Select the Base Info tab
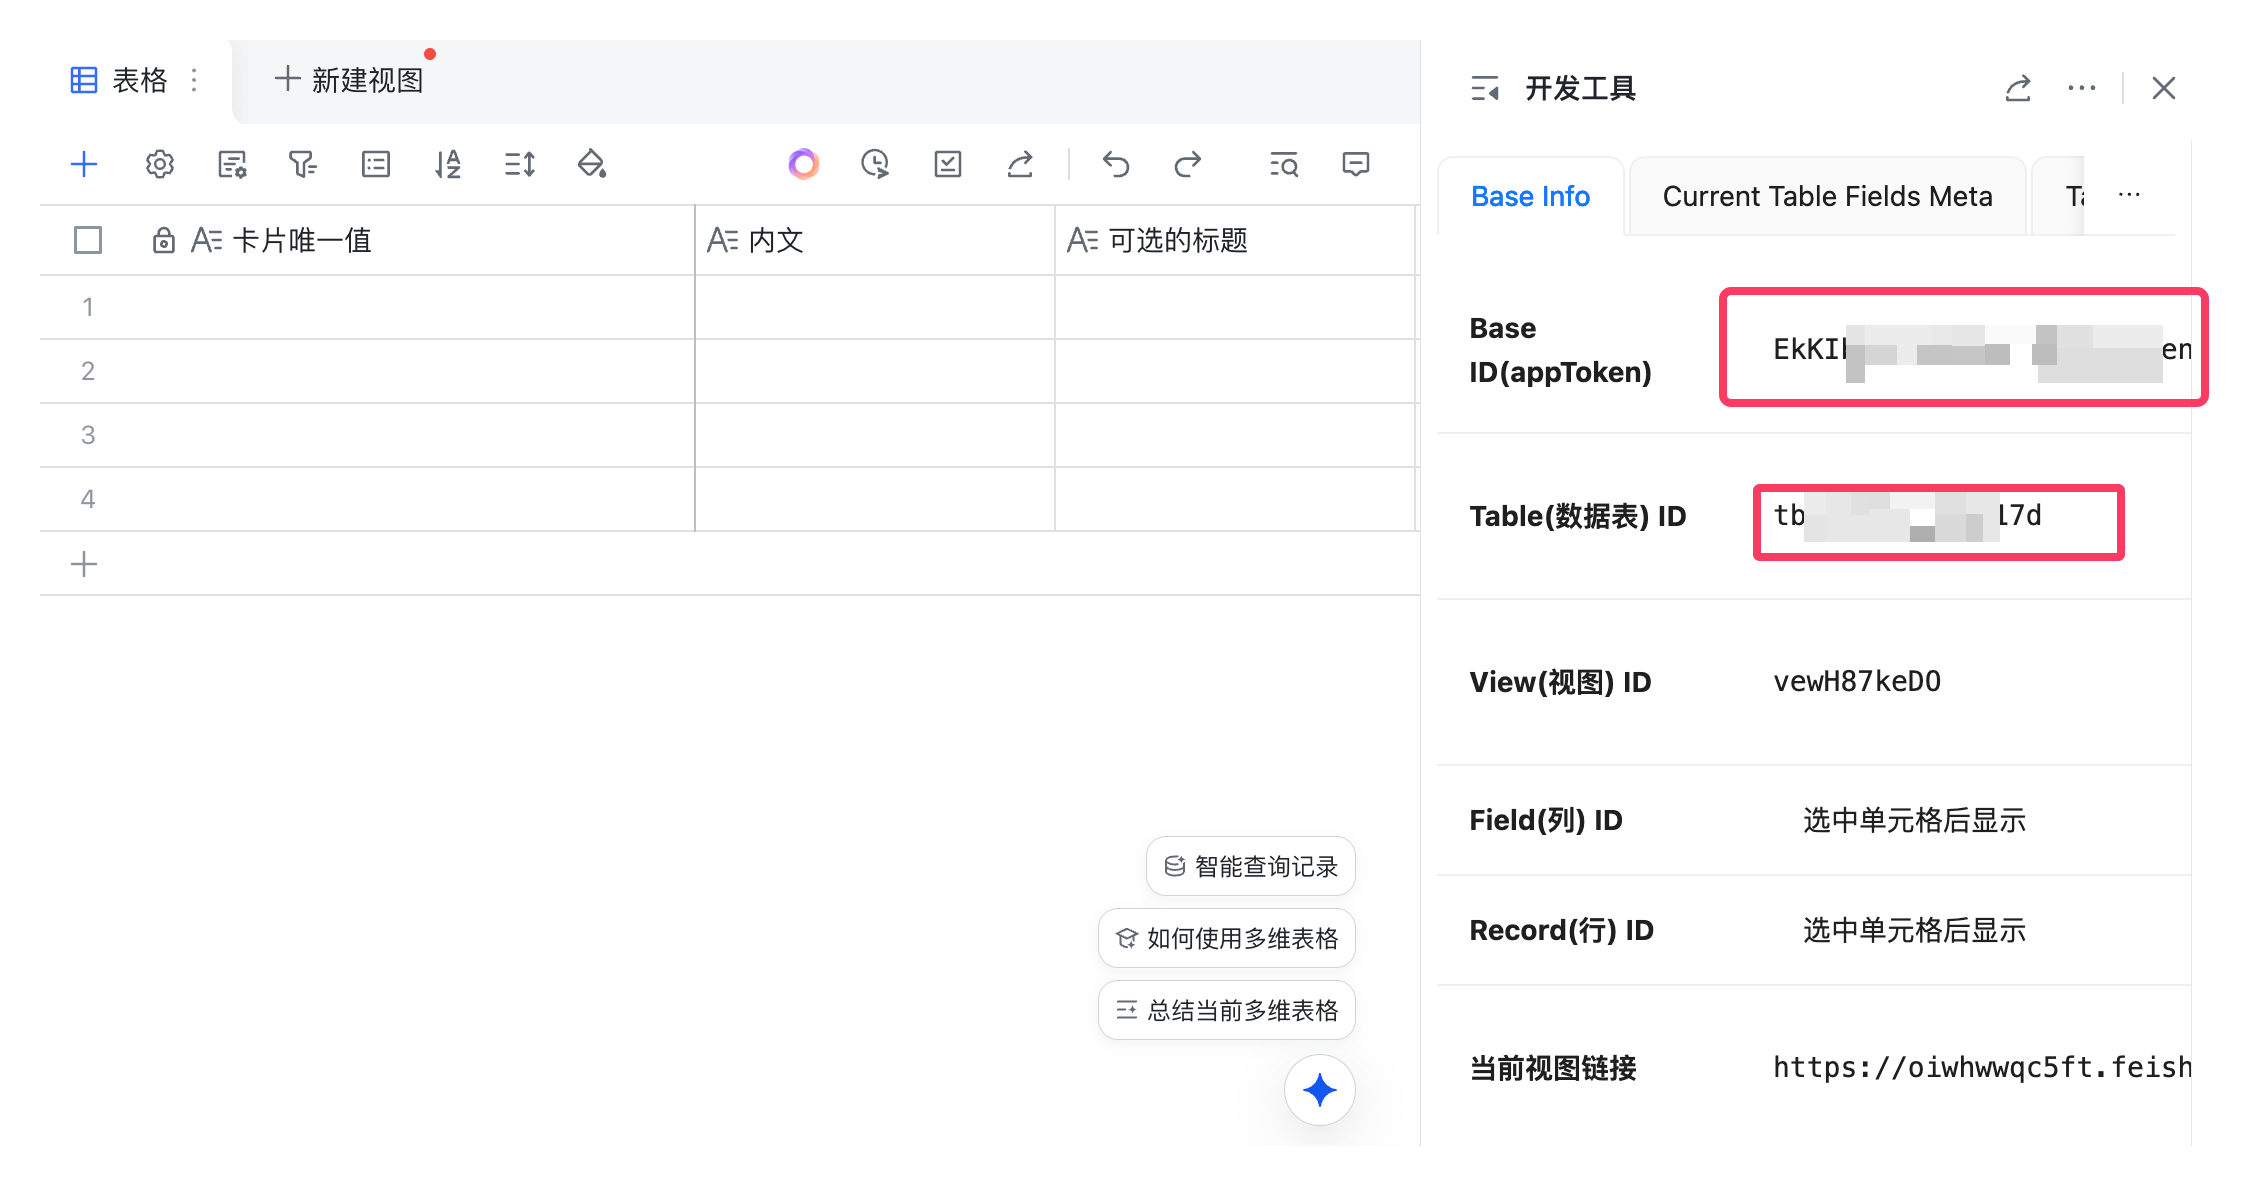The width and height of the screenshot is (2245, 1186). (x=1530, y=196)
